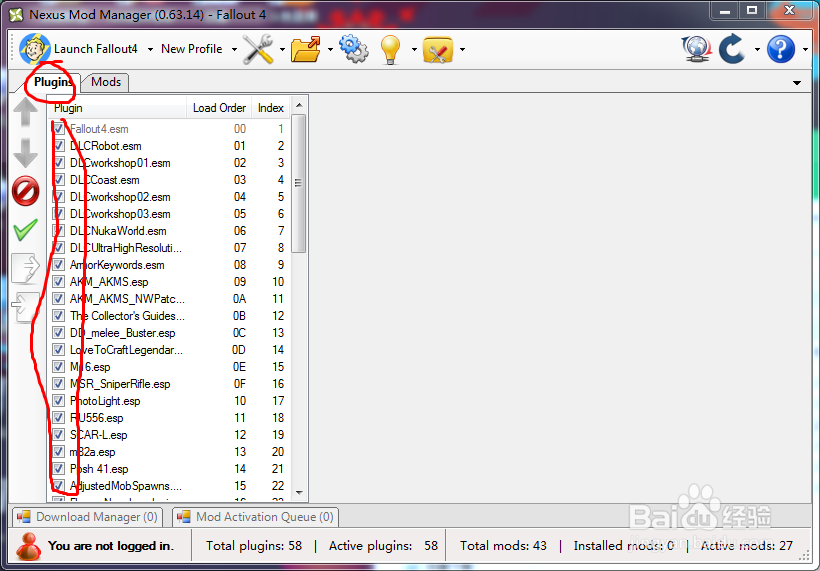
Task: Disable the DLCNukaWorld.esm checkbox
Action: tap(59, 231)
